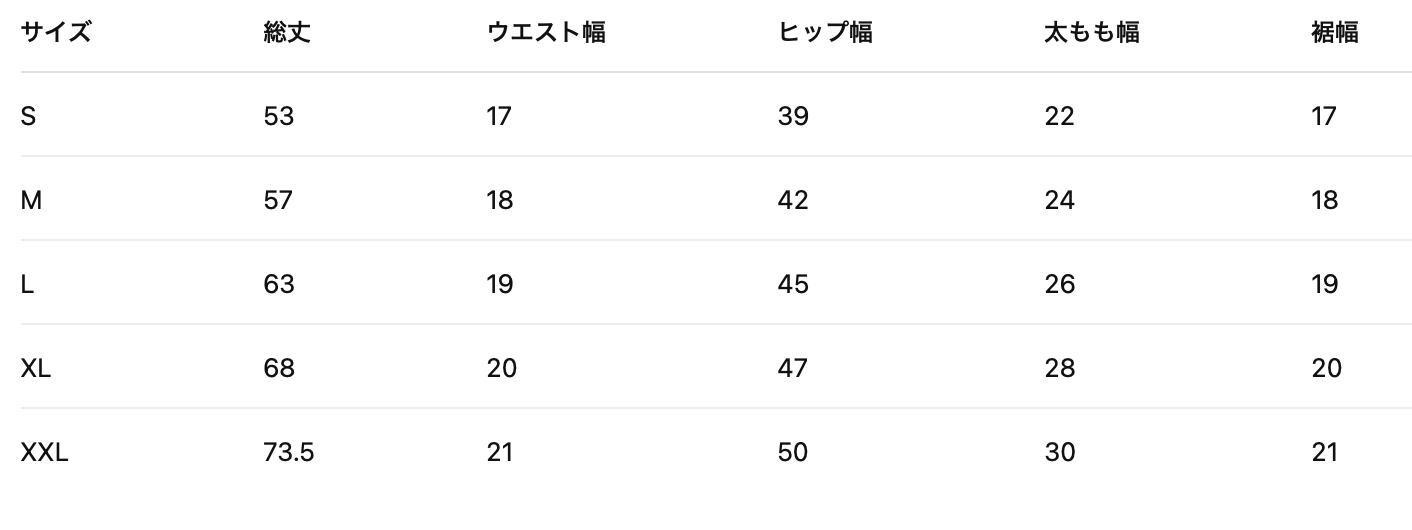Select the 太もも幅 column header
This screenshot has width=1412, height=530.
click(x=1092, y=33)
